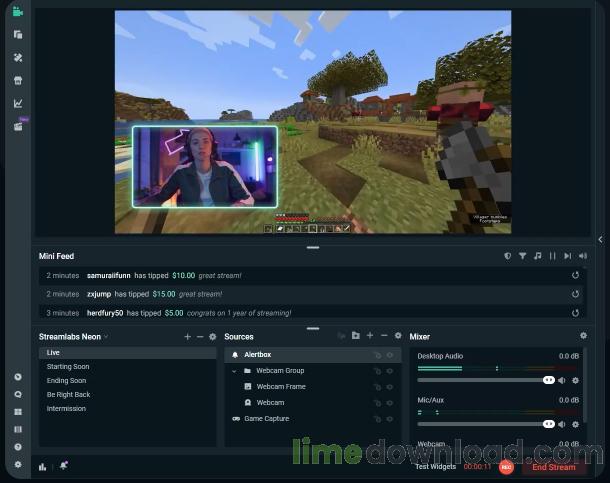The height and width of the screenshot is (483, 610).
Task: Mute Desktop Audio speaker icon
Action: pos(562,380)
